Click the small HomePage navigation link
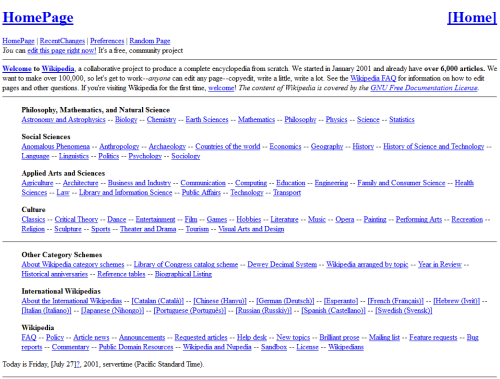The height and width of the screenshot is (379, 500). pyautogui.click(x=18, y=41)
